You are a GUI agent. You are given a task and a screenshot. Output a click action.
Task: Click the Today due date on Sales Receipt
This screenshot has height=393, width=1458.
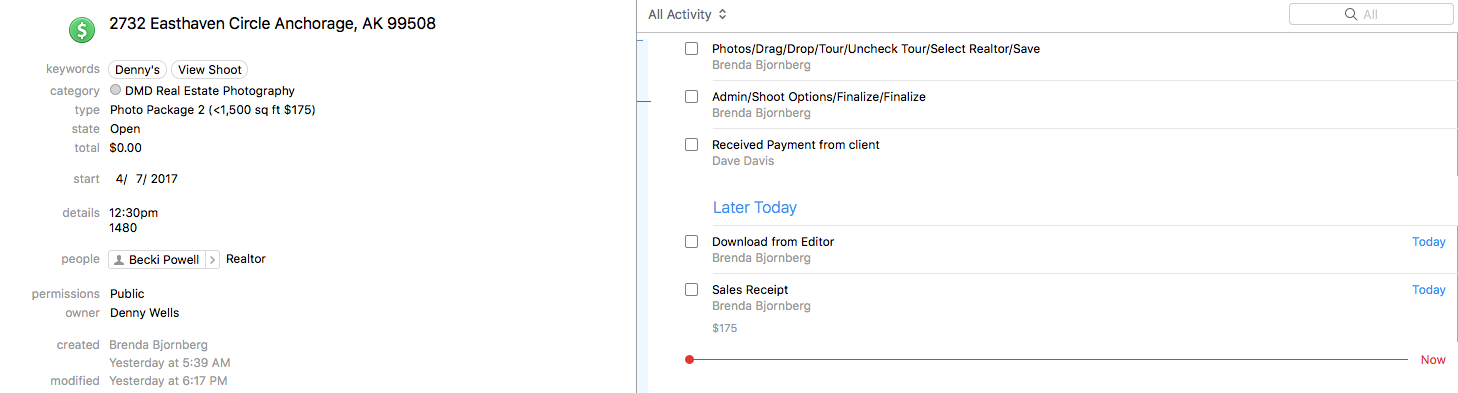point(1429,290)
